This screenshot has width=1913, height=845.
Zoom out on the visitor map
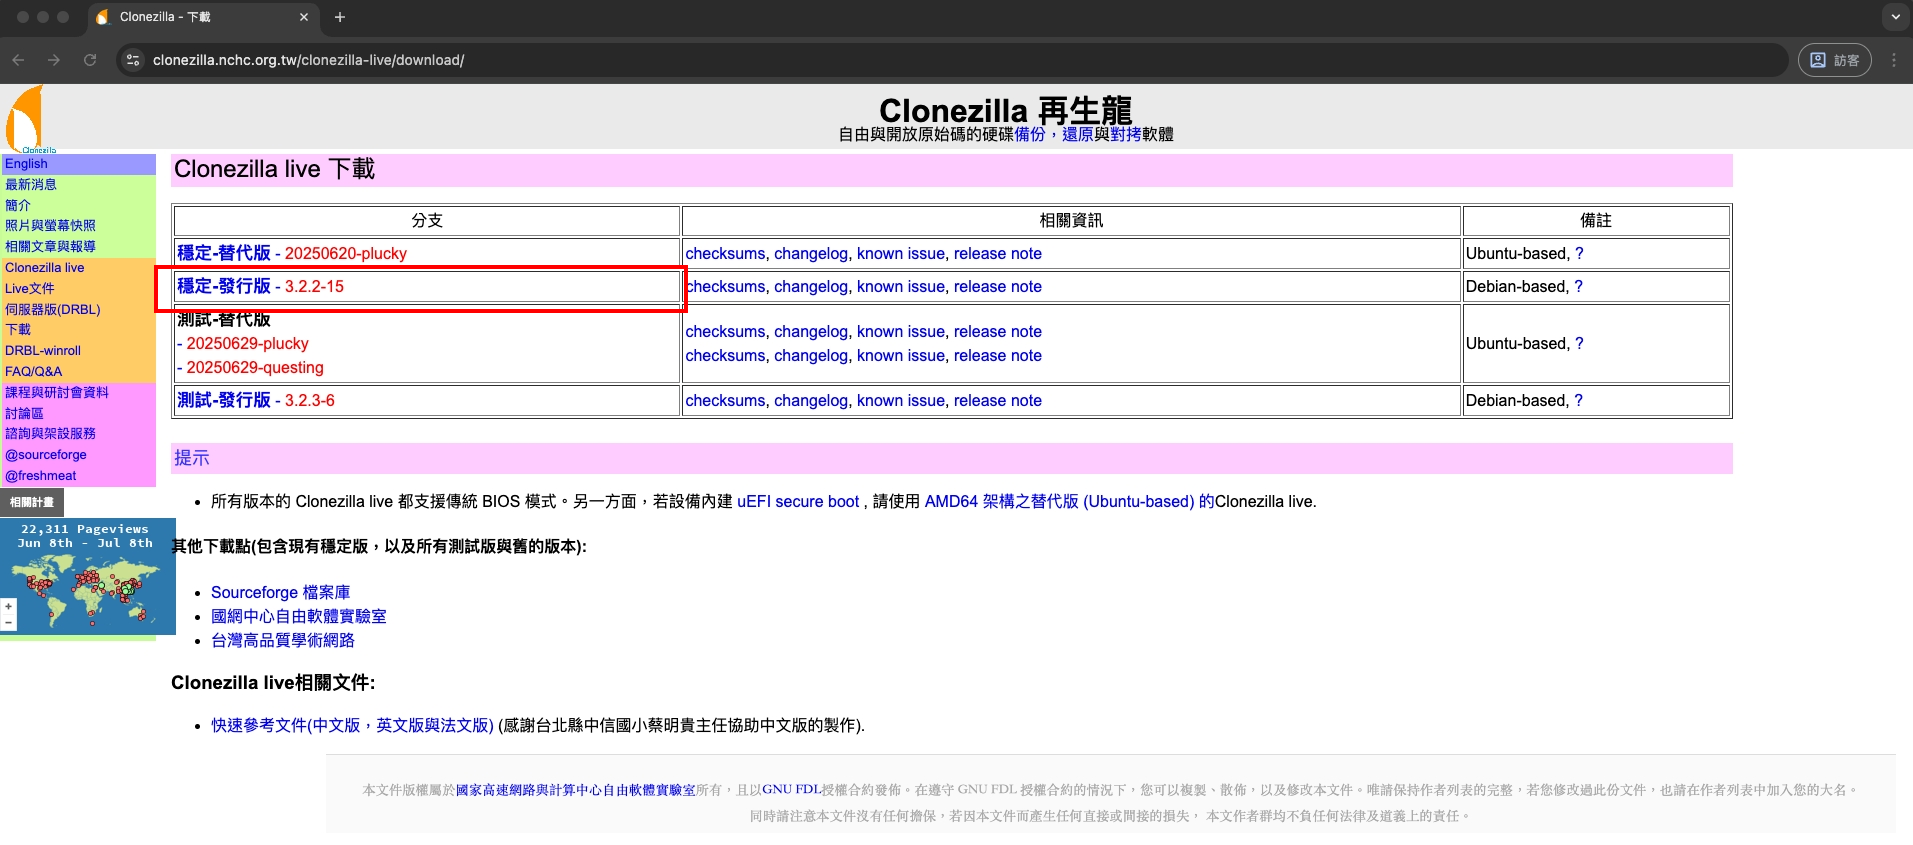coord(8,622)
